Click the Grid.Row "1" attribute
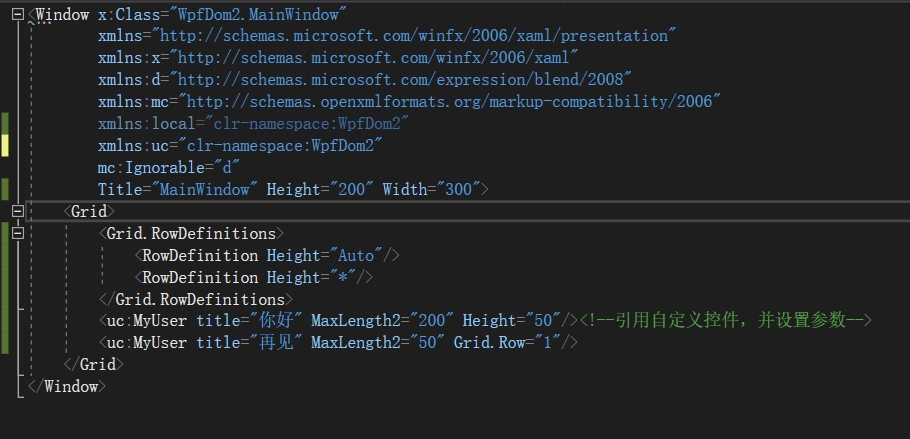Image resolution: width=910 pixels, height=439 pixels. coord(516,343)
